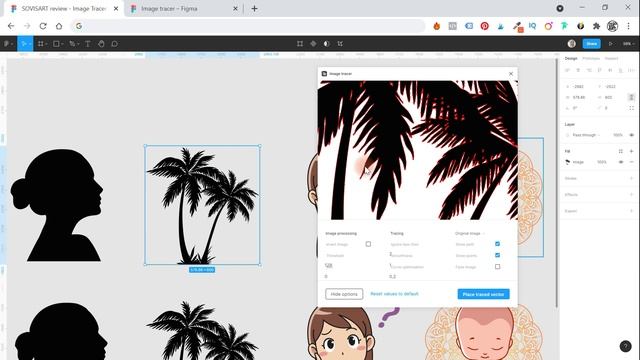Viewport: 640px width, 360px height.
Task: Click the traced palm preview image
Action: click(418, 150)
